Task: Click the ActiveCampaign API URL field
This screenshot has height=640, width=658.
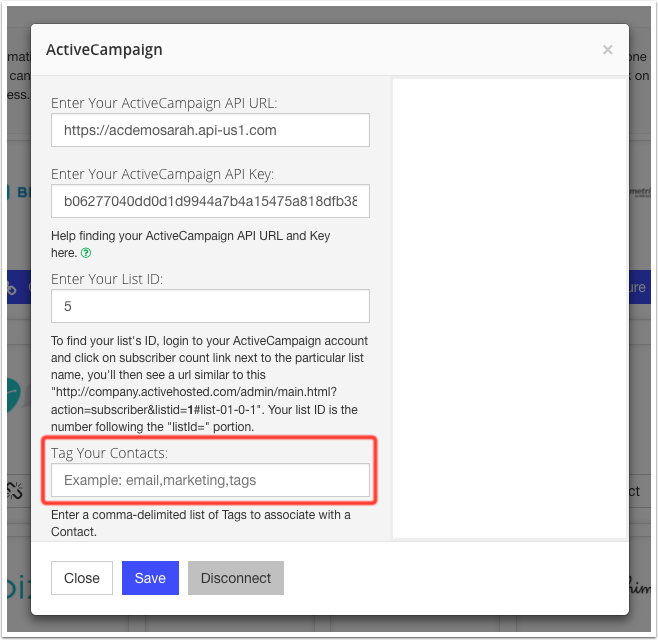Action: (210, 130)
